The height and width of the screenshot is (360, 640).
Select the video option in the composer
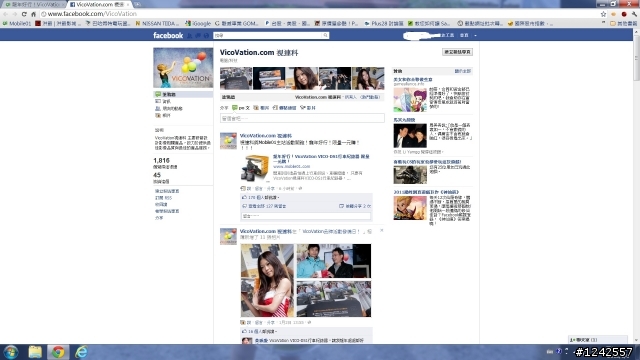coord(308,108)
